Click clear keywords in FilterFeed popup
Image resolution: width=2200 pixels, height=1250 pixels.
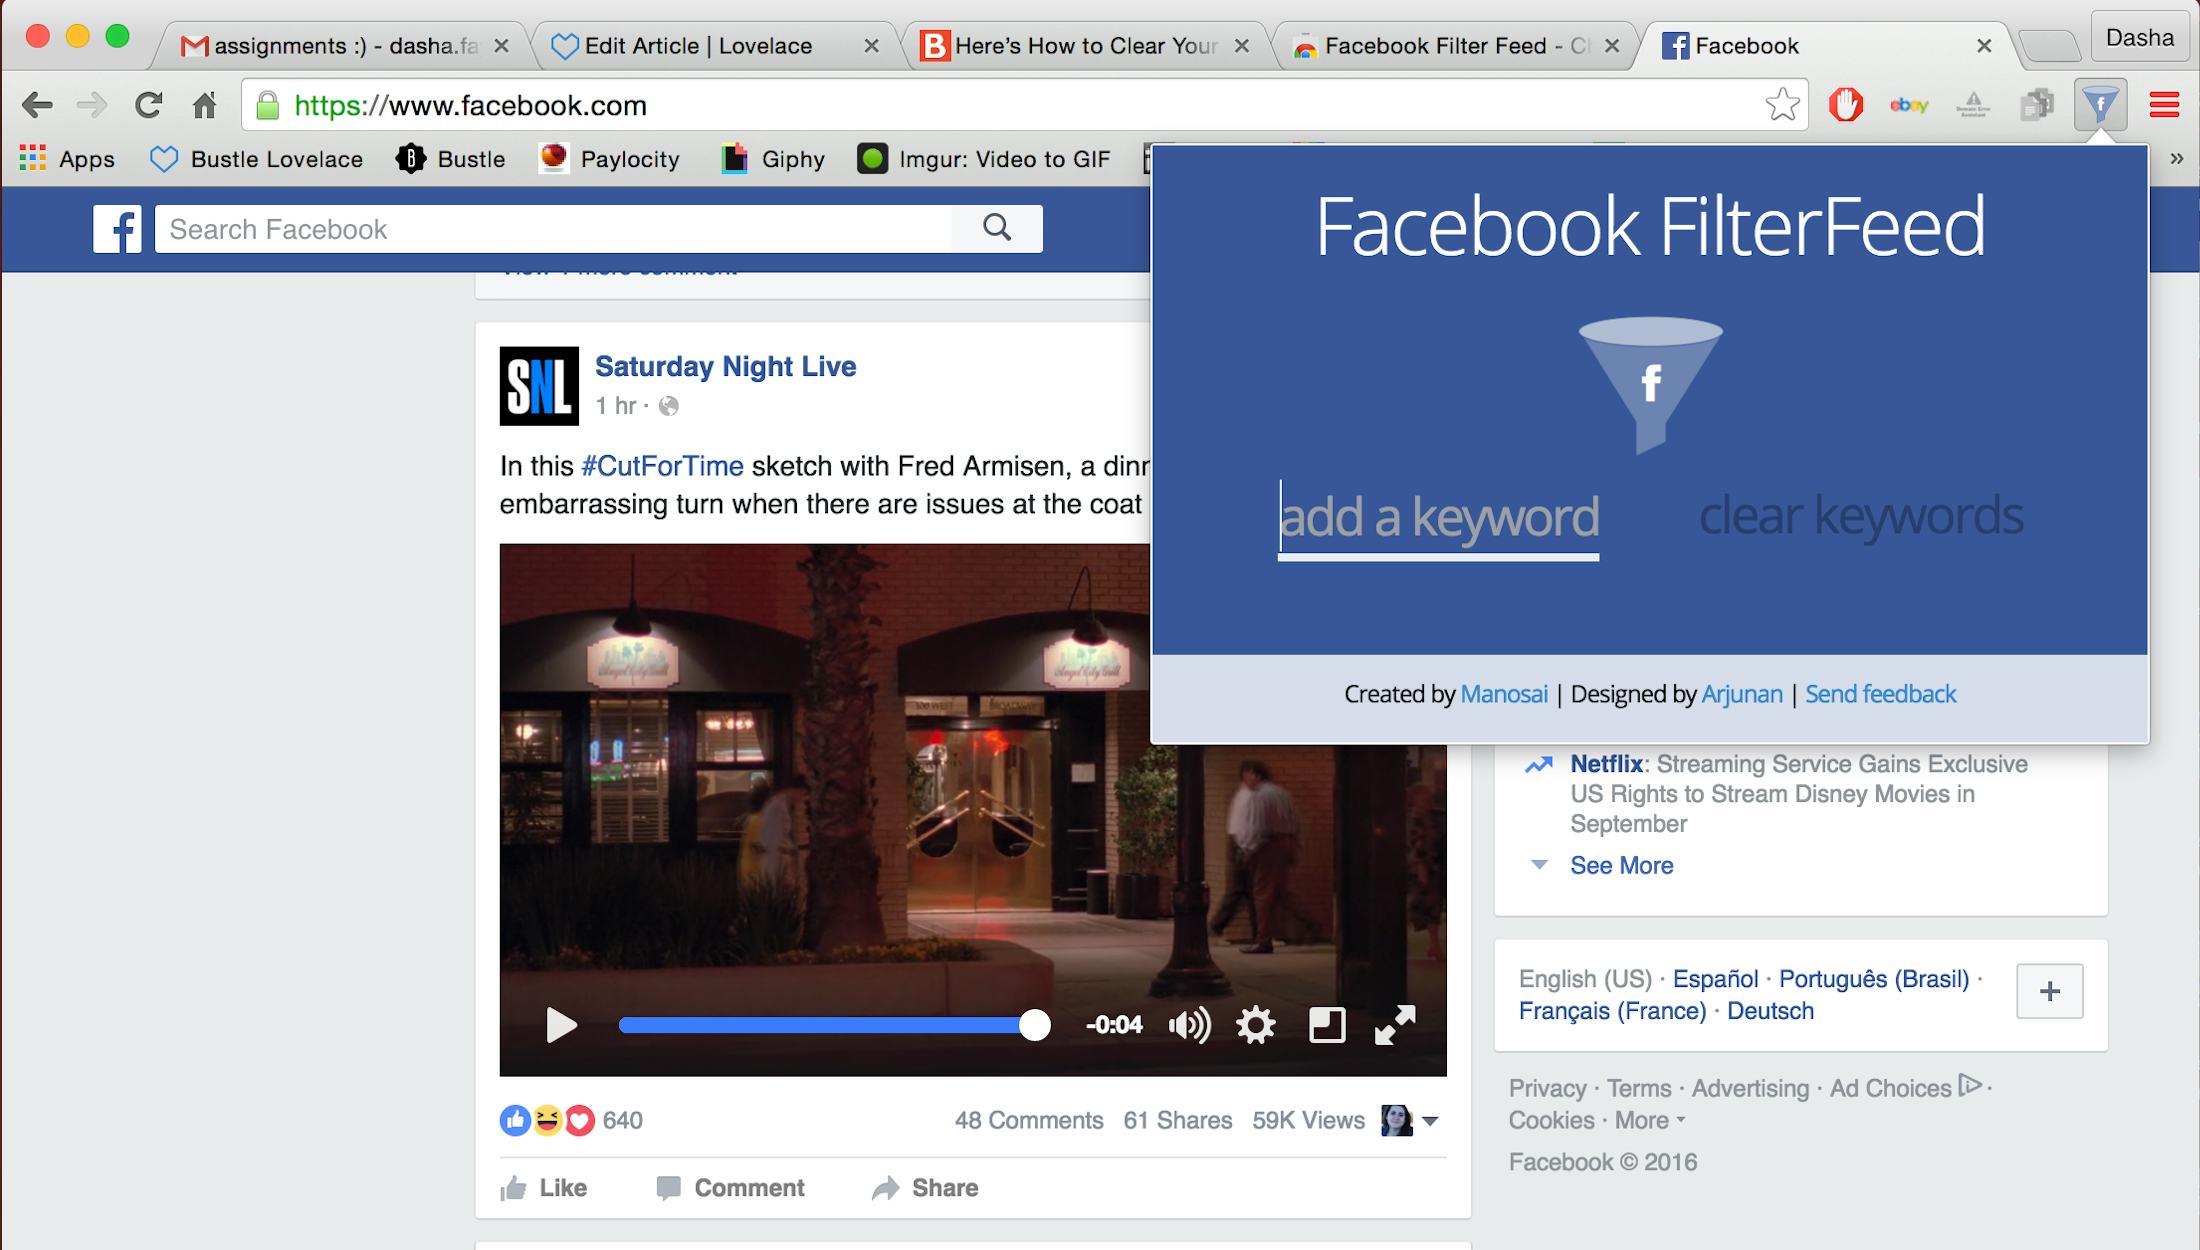pyautogui.click(x=1862, y=516)
